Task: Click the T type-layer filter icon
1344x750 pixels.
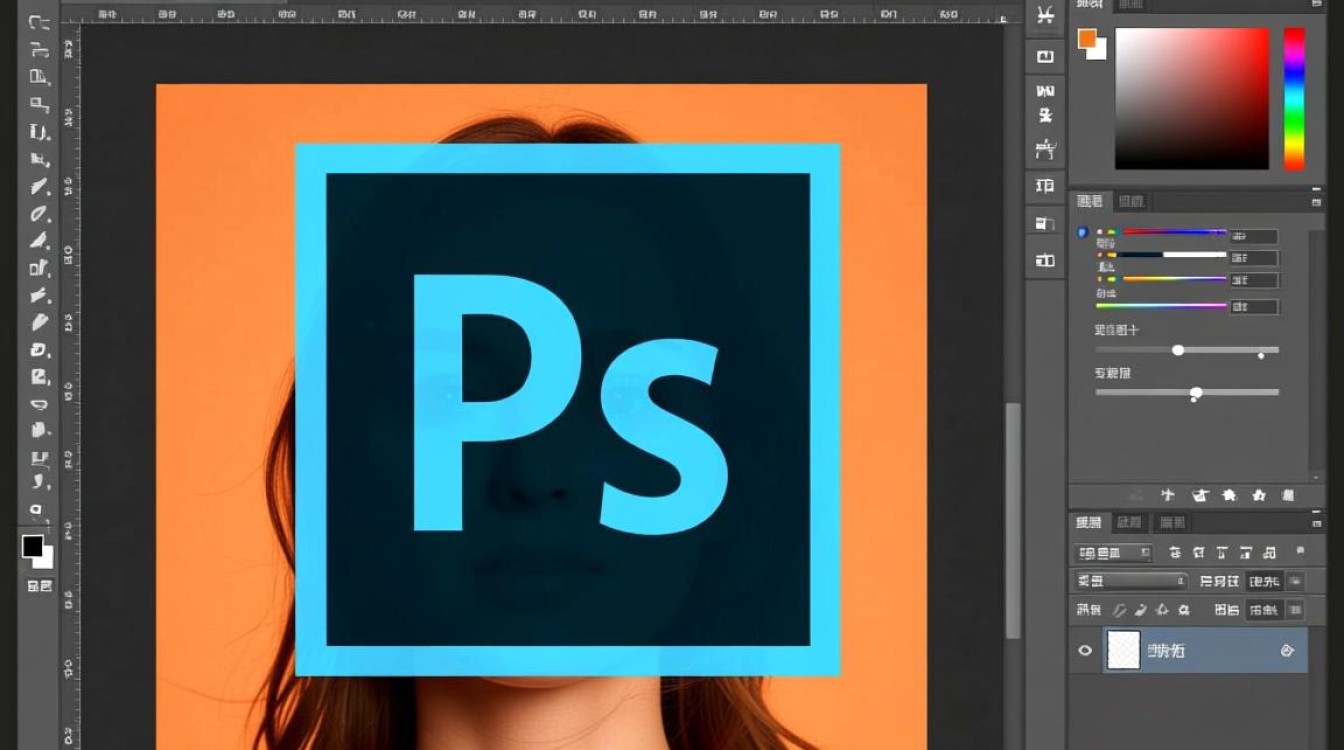Action: pos(1222,553)
